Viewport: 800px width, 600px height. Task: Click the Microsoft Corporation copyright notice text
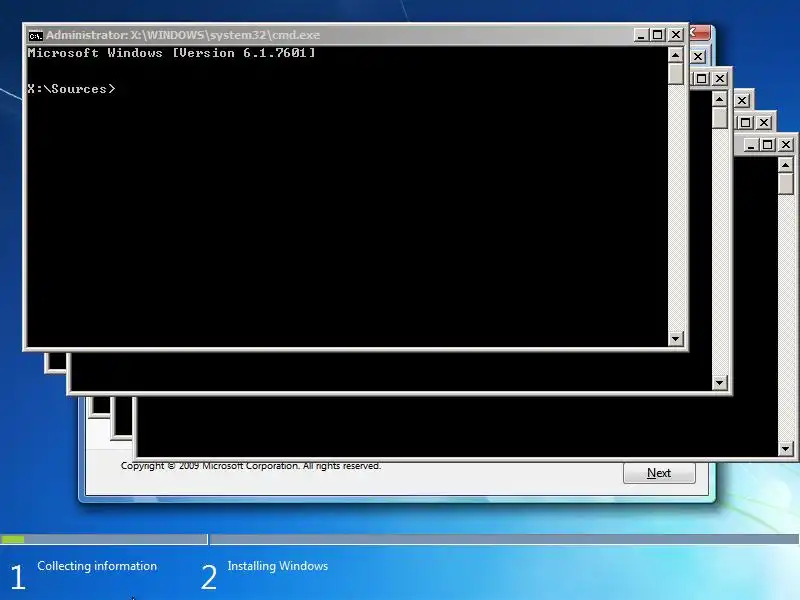251,466
